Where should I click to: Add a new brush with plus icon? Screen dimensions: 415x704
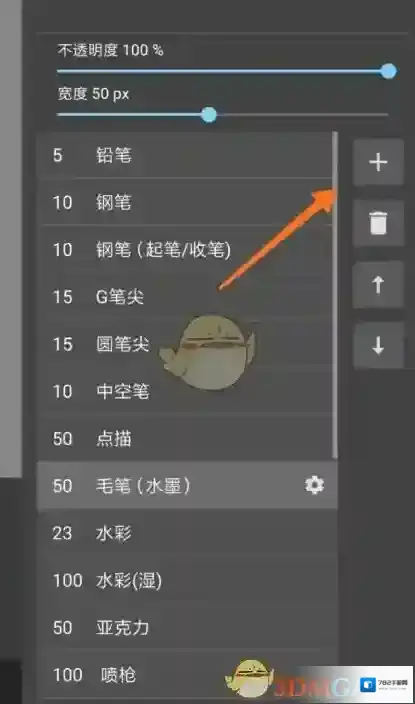(378, 162)
